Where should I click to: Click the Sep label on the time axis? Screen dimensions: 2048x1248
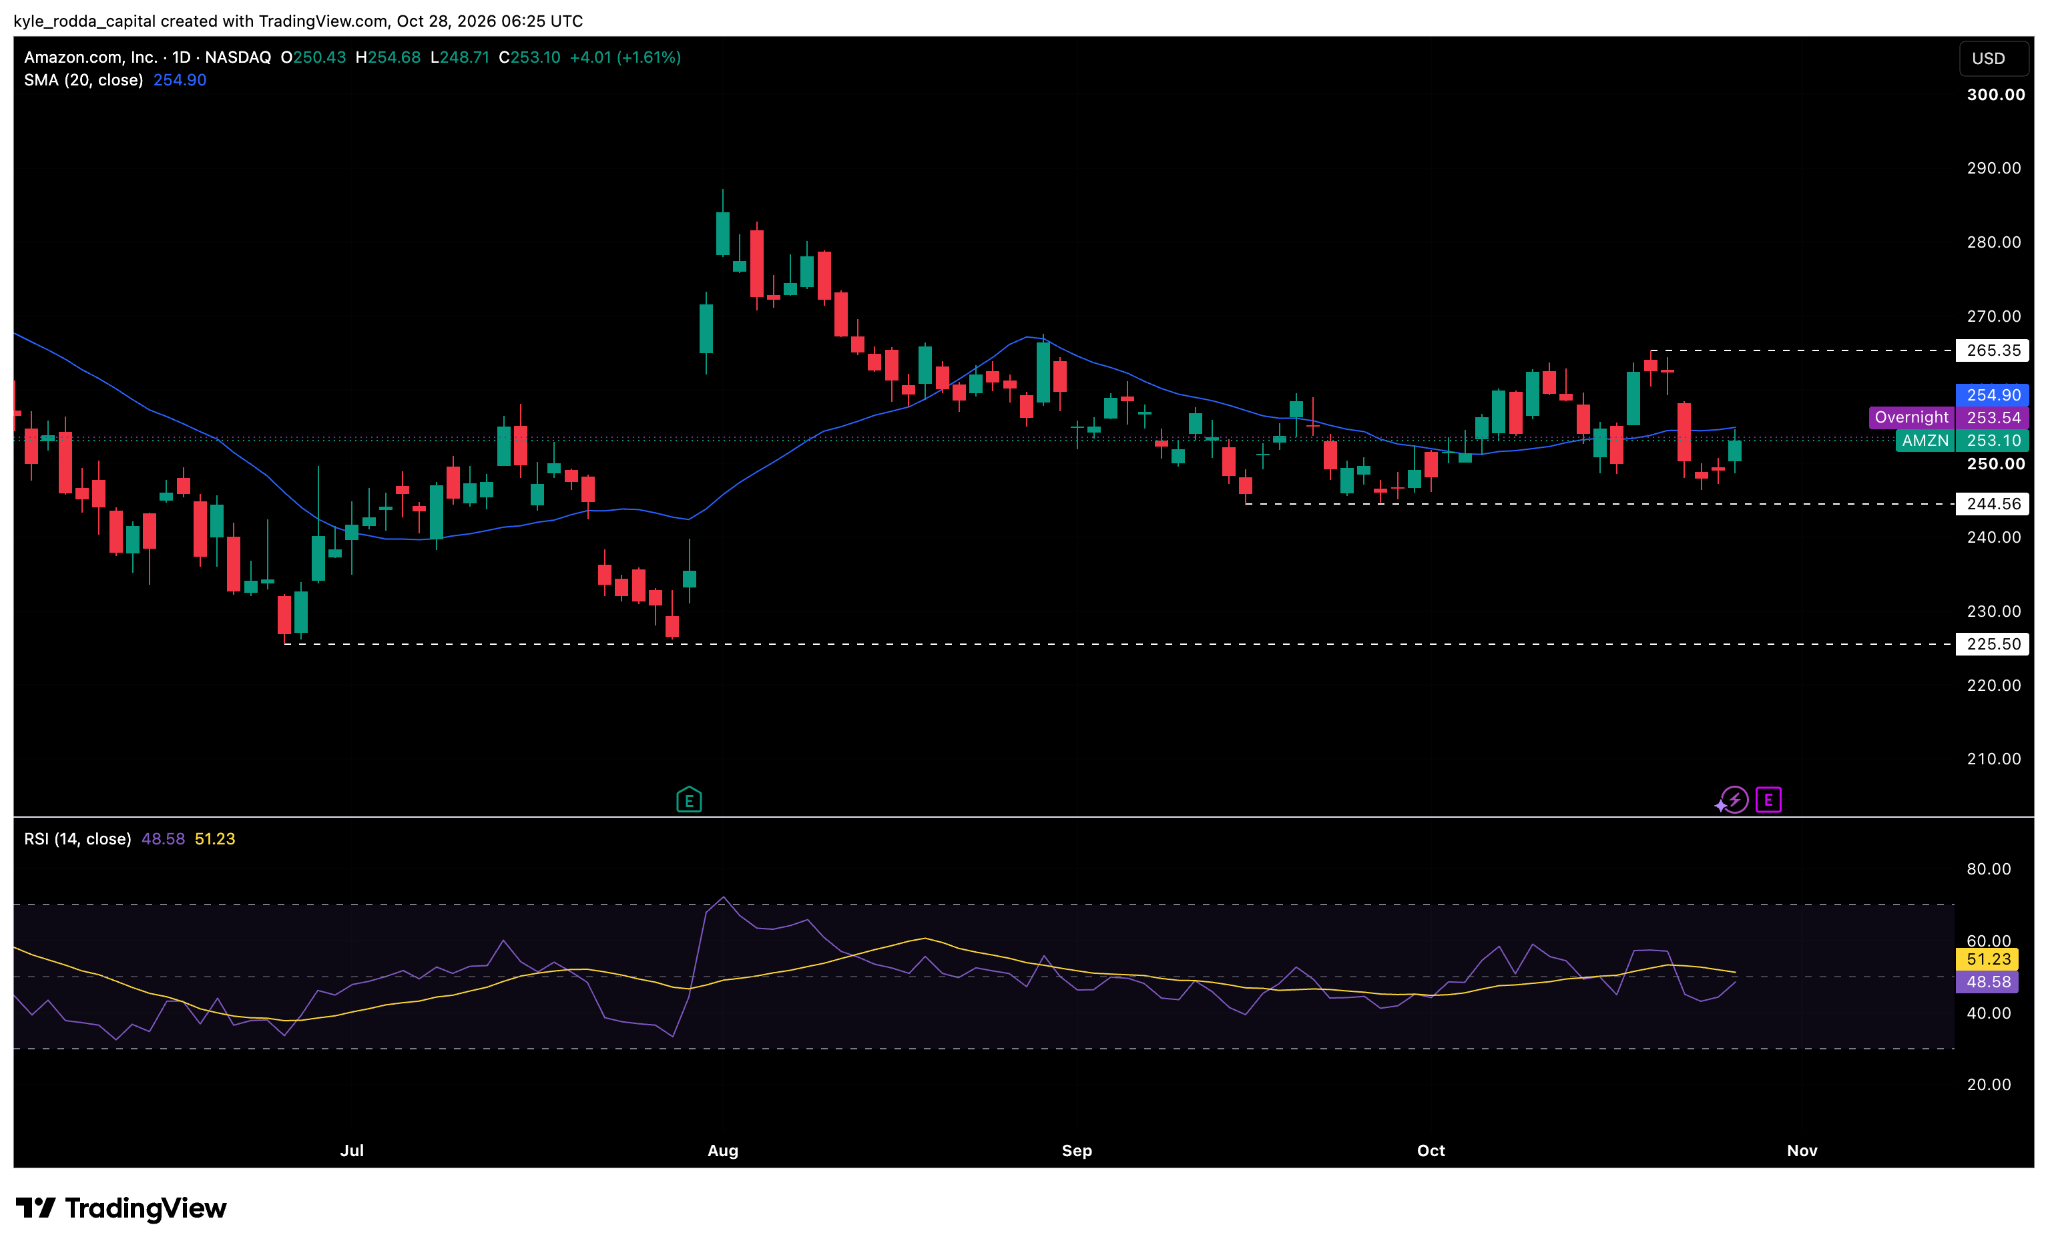coord(1077,1151)
